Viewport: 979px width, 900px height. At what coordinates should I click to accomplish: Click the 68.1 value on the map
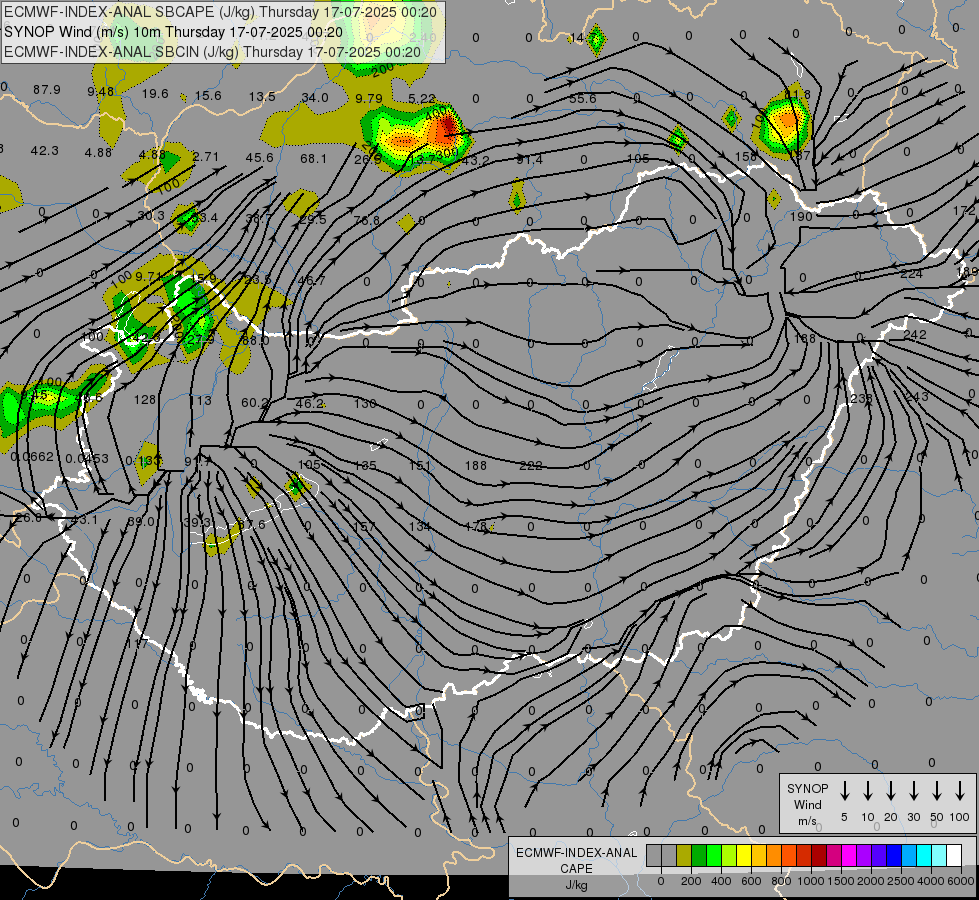click(x=313, y=159)
